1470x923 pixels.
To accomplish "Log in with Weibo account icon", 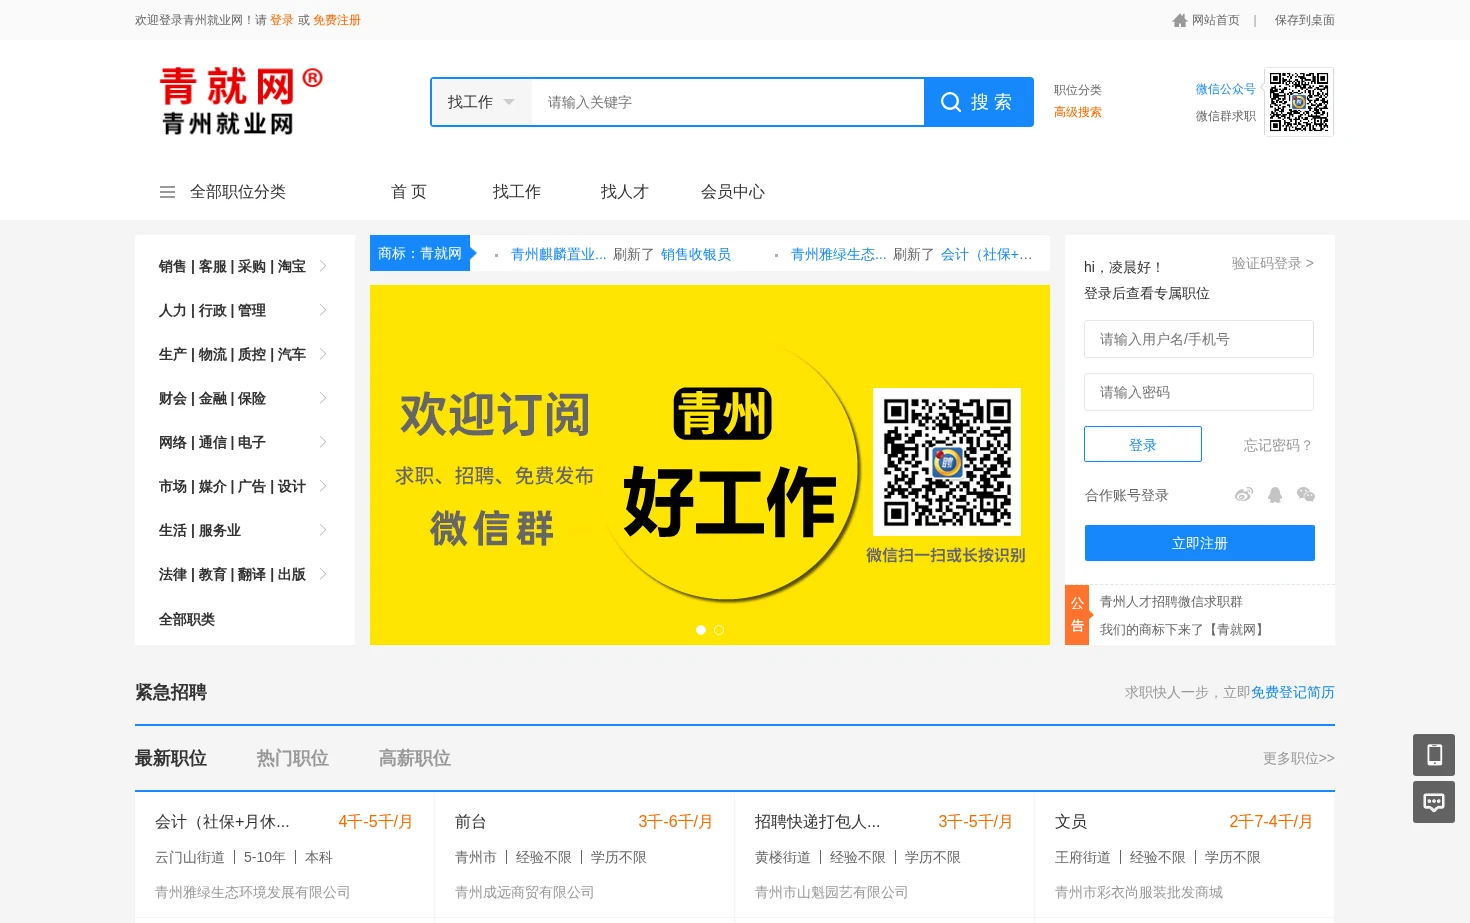I will 1244,494.
